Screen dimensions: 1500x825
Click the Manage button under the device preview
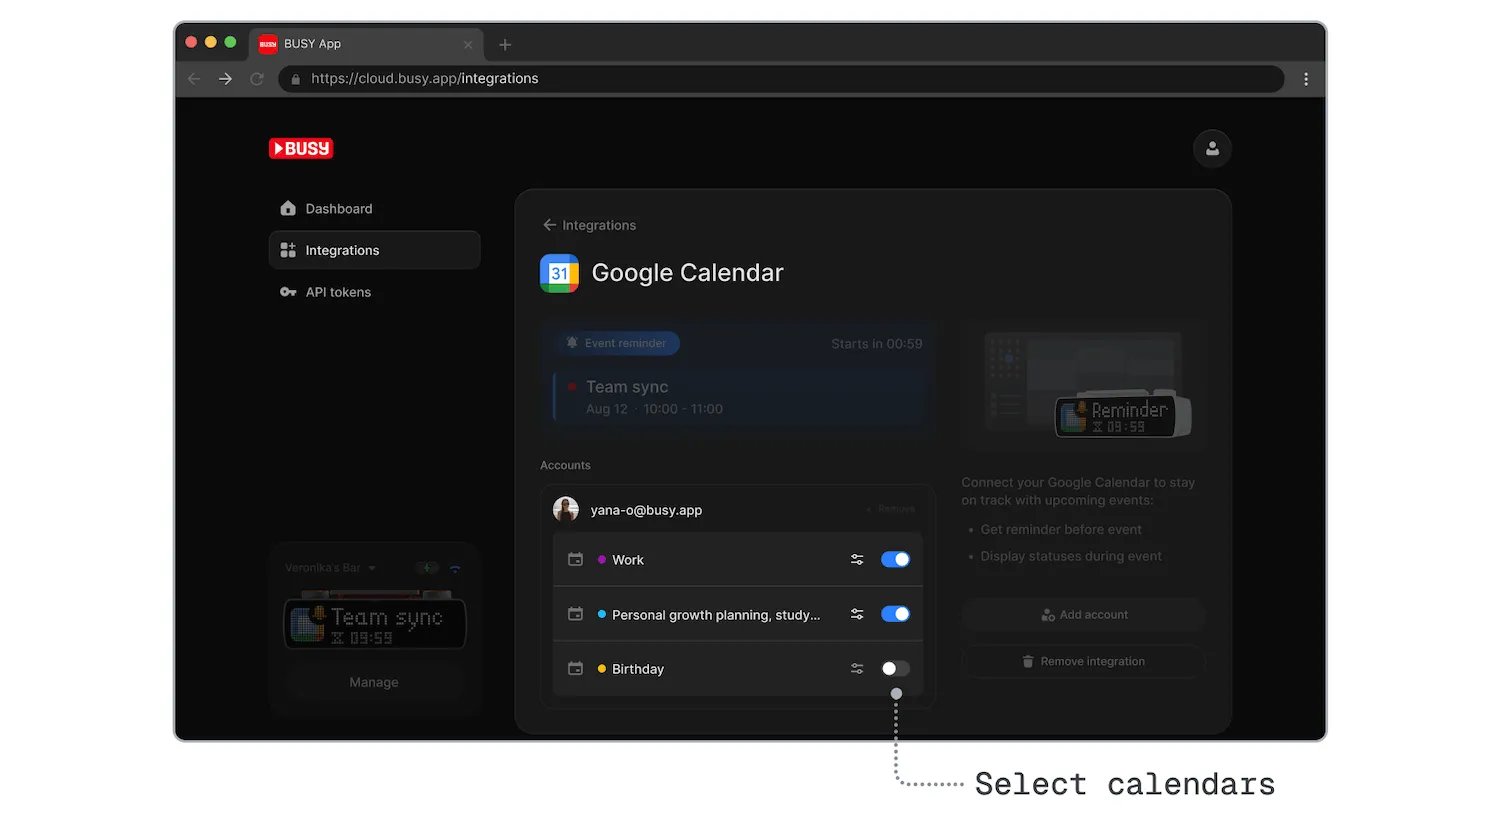point(374,682)
